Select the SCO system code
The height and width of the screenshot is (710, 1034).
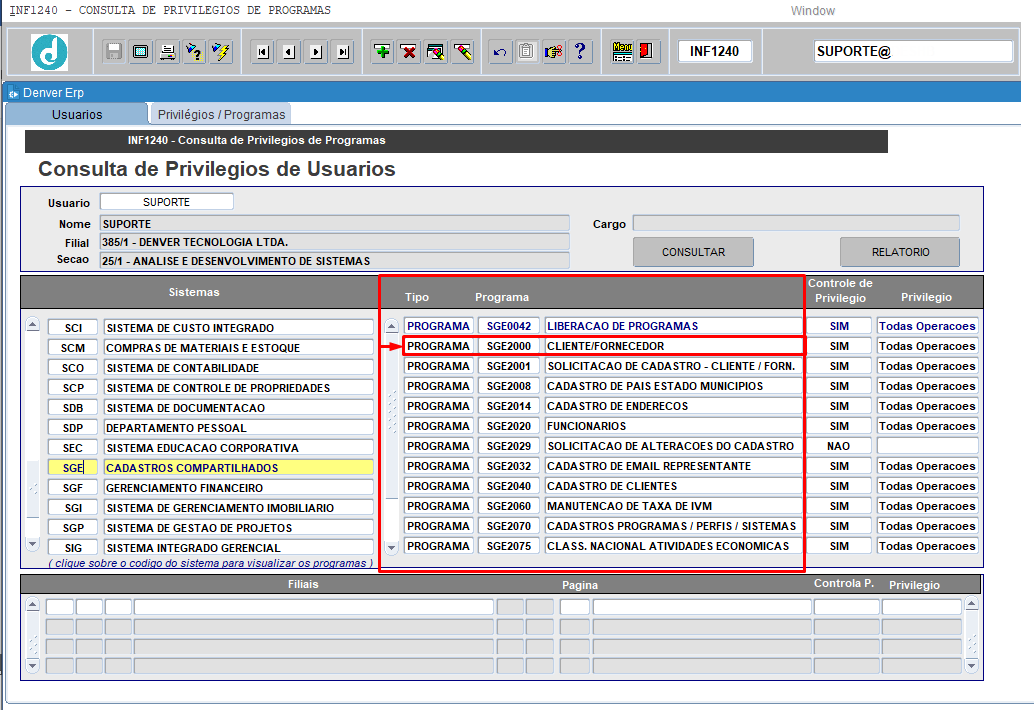(73, 368)
